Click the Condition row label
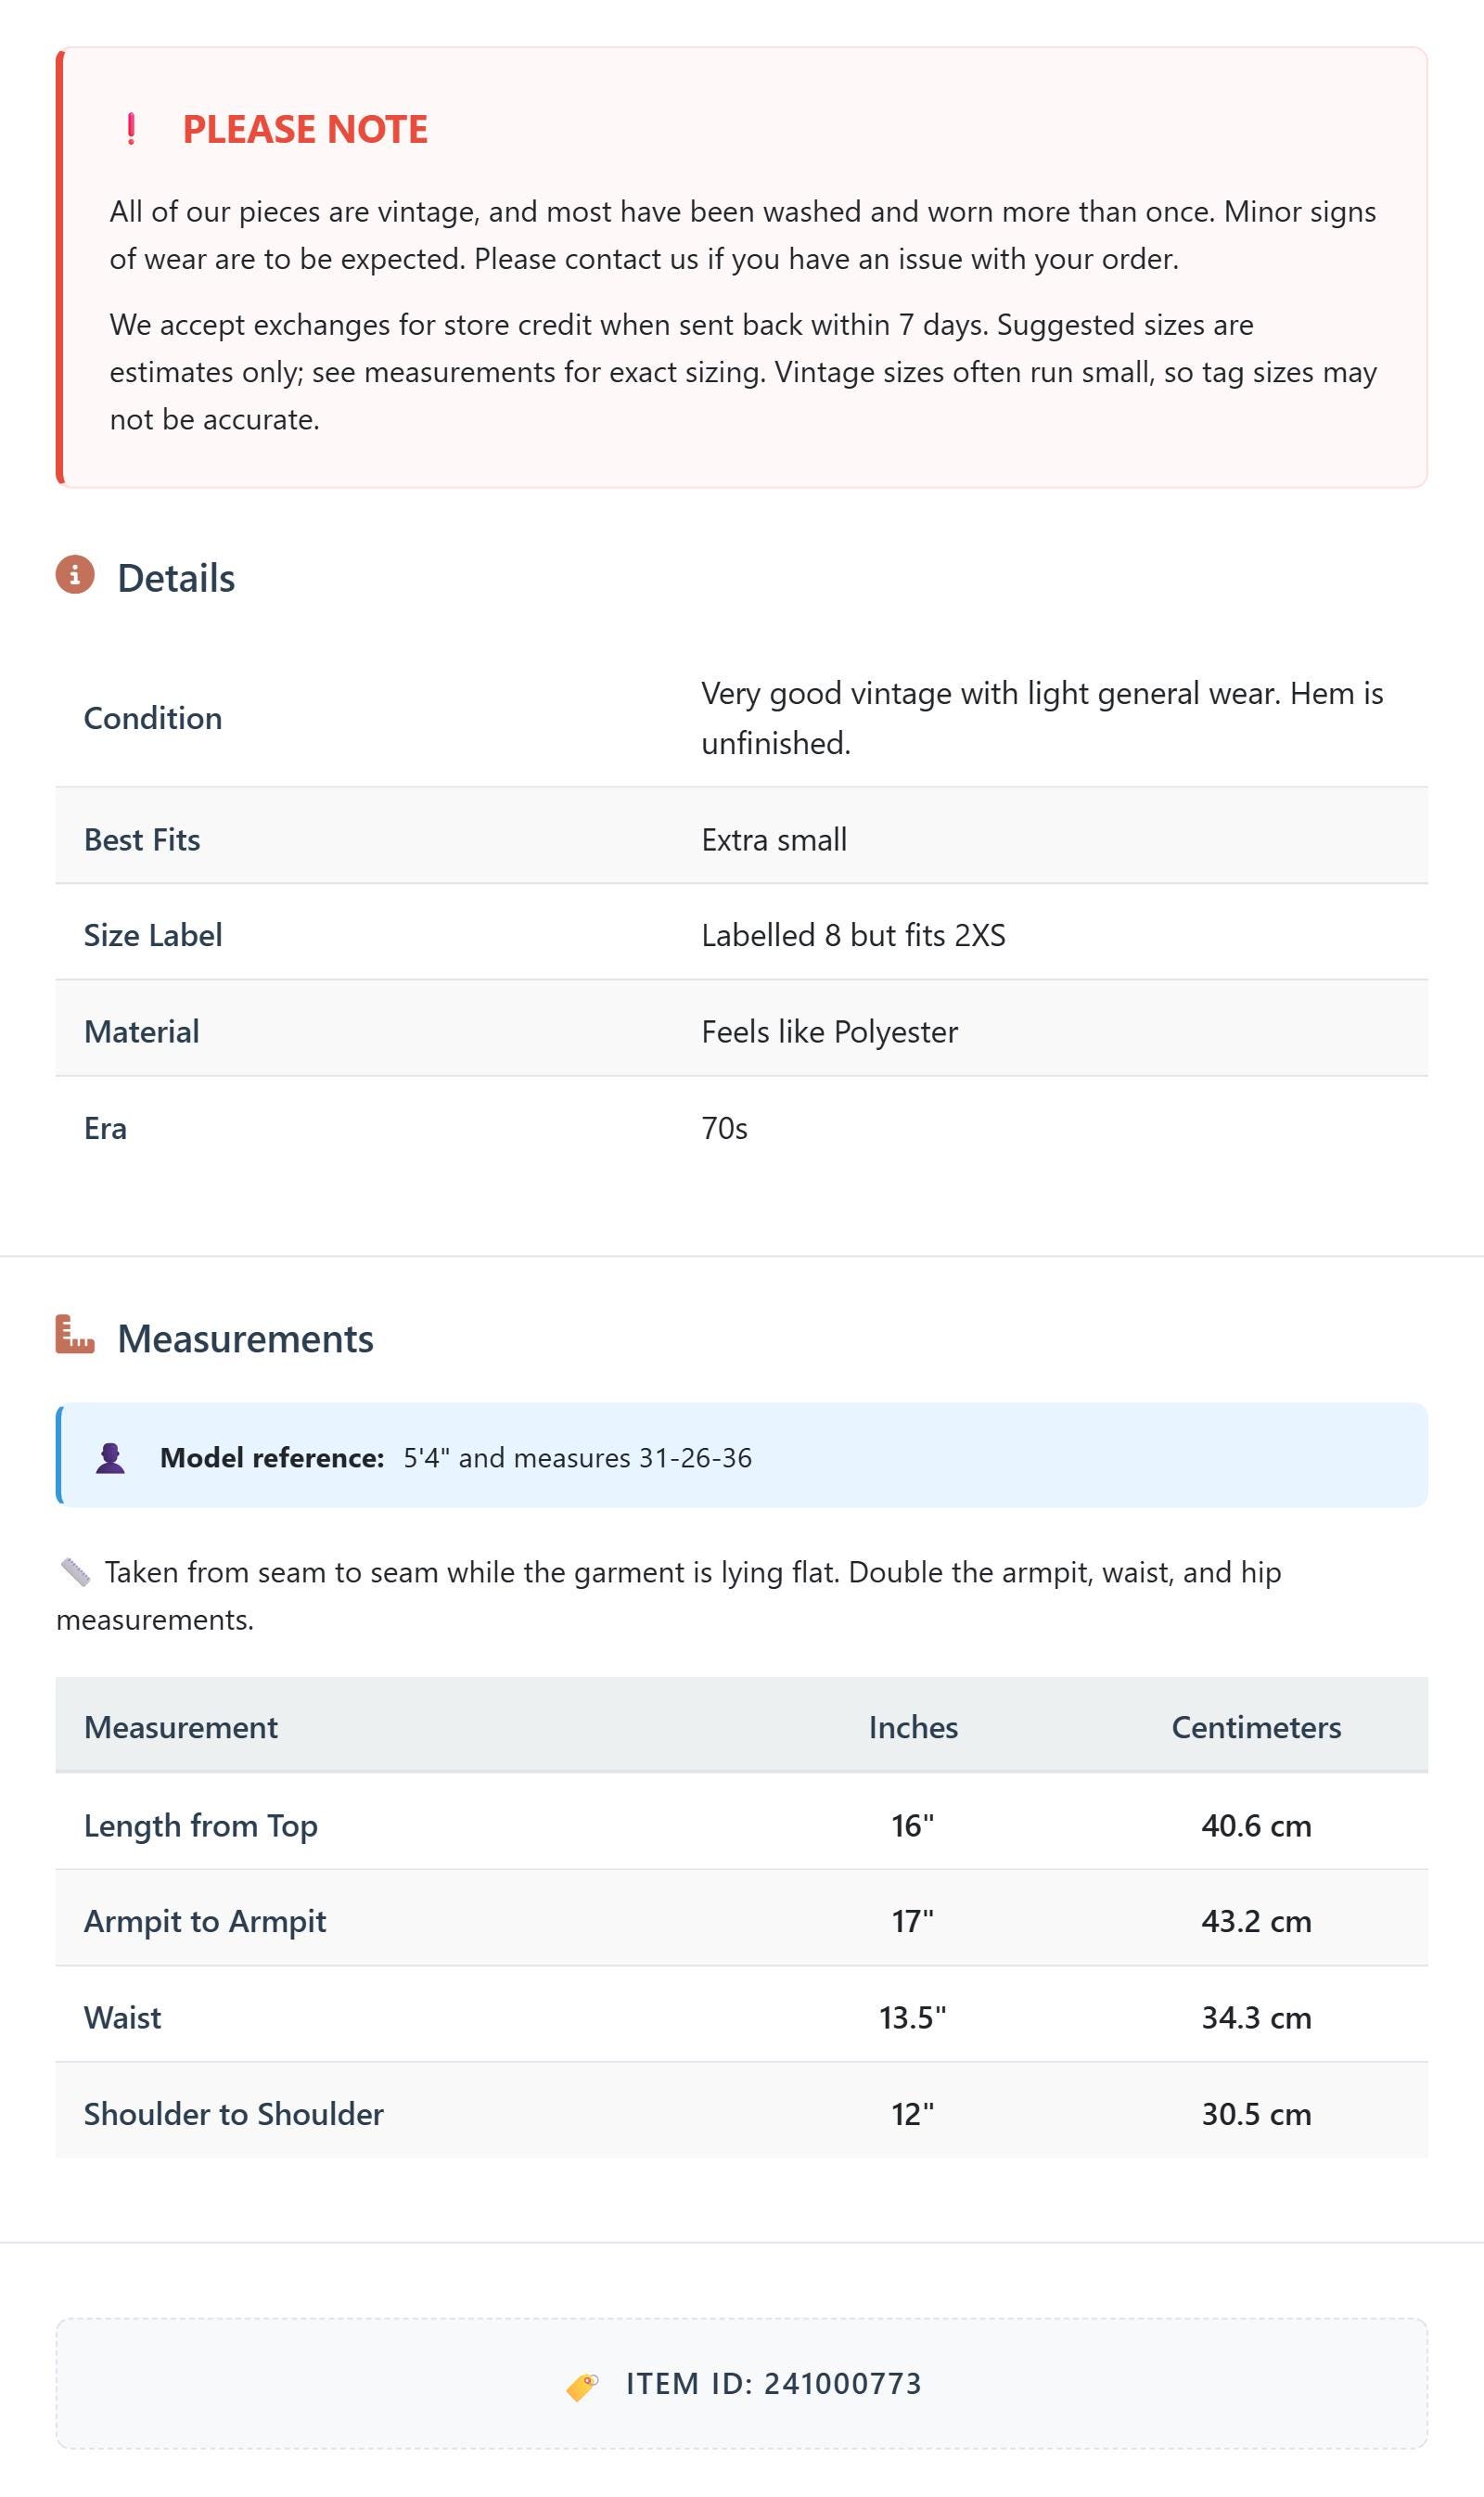This screenshot has width=1484, height=2497. point(153,718)
